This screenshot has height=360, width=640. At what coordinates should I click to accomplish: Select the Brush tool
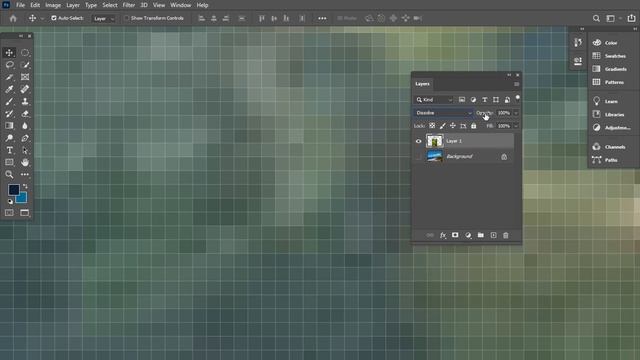[9, 101]
